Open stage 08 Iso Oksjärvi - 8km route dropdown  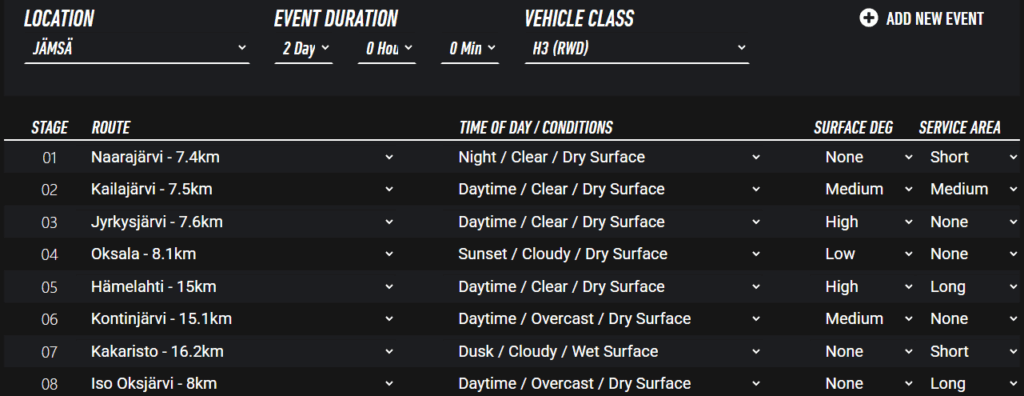pyautogui.click(x=243, y=384)
